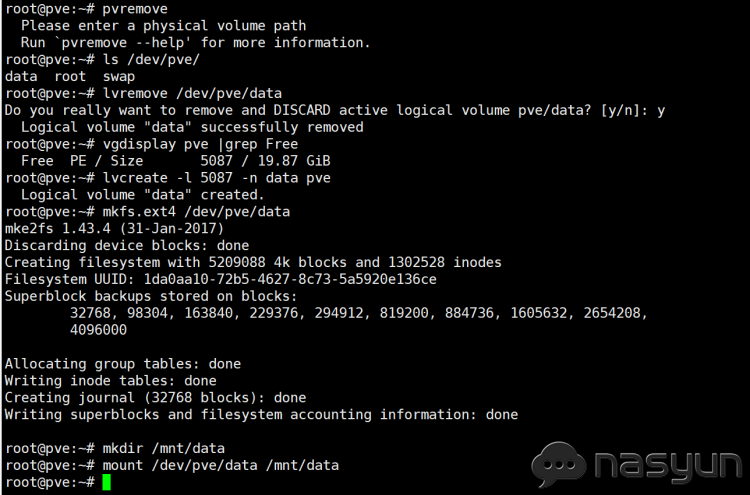Click the Filesystem UUID value

290,279
